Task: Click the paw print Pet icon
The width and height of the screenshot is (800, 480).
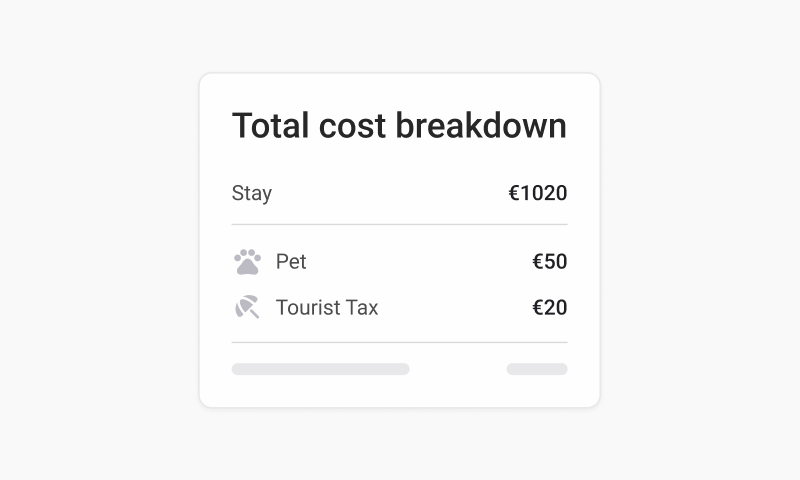Action: pos(247,262)
